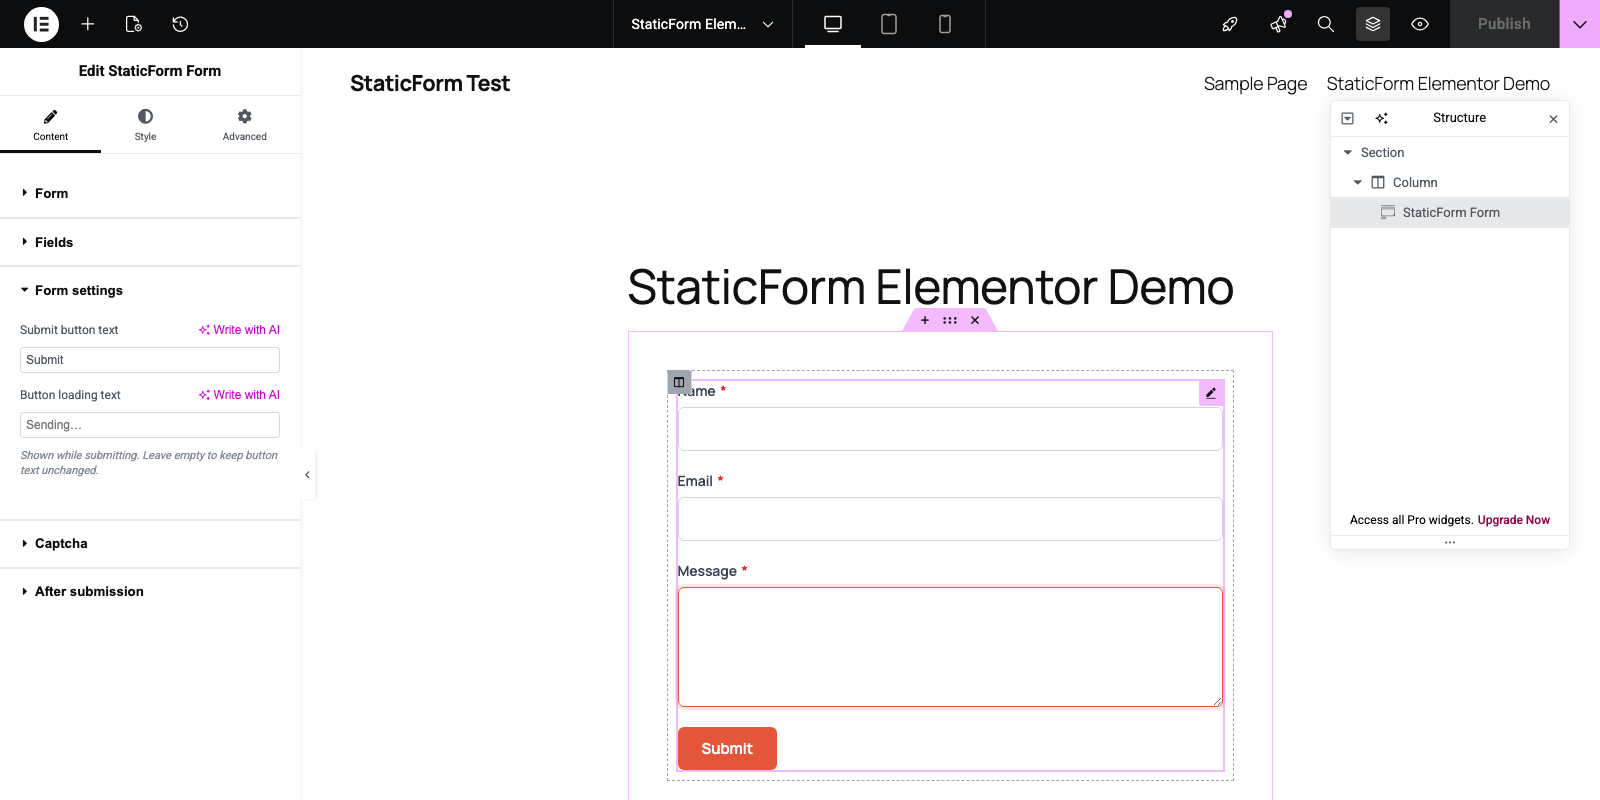The width and height of the screenshot is (1600, 800).
Task: Select StaticForm Form in Structure tree
Action: point(1450,212)
